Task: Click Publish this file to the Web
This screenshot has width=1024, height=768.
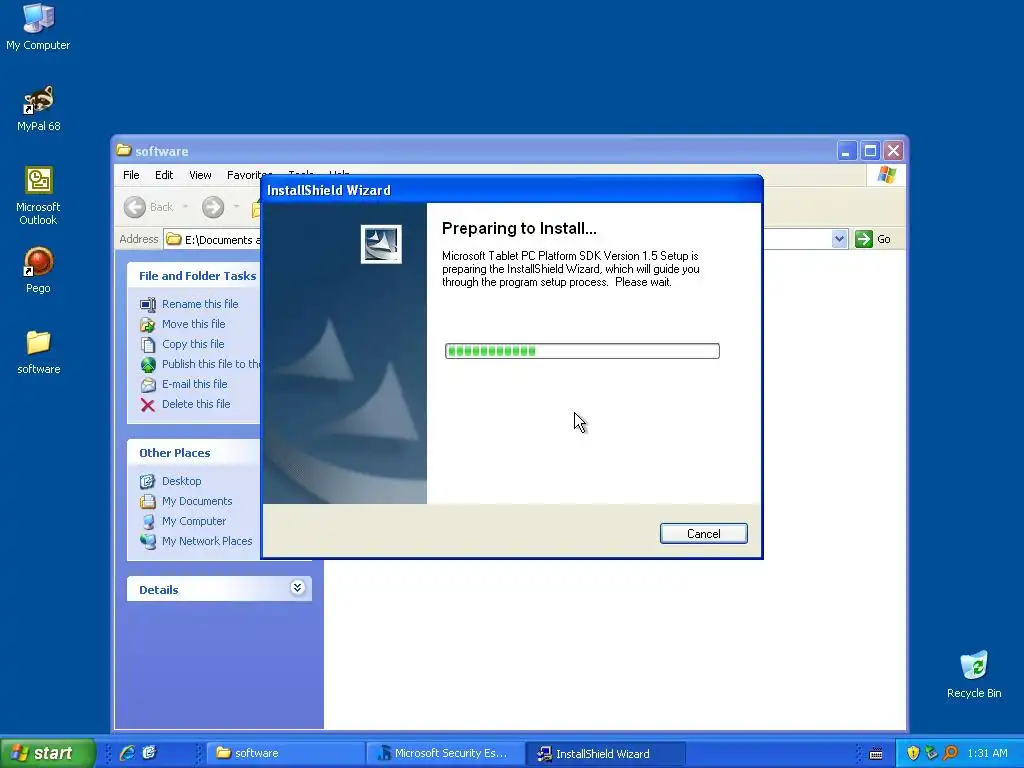Action: point(211,364)
